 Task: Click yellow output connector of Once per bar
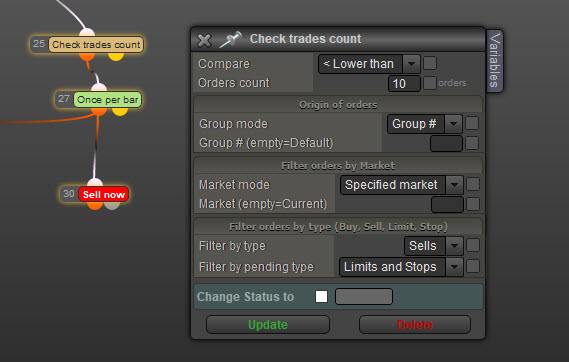point(120,112)
